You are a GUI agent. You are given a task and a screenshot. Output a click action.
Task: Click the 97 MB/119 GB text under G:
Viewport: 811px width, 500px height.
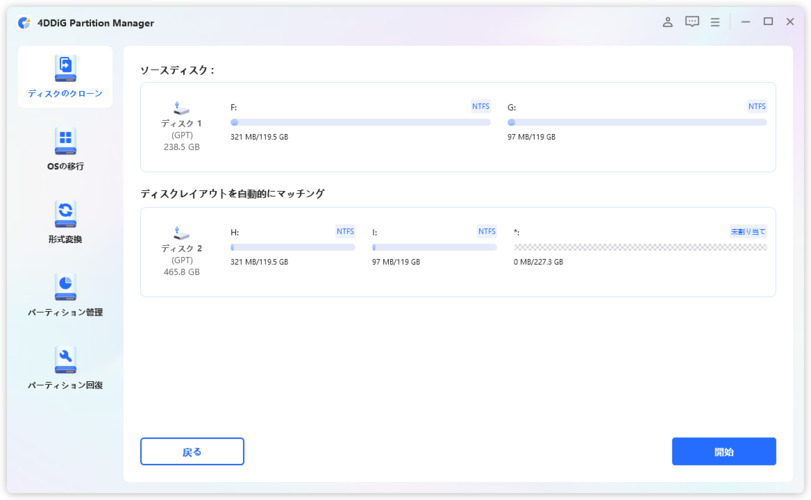point(531,137)
